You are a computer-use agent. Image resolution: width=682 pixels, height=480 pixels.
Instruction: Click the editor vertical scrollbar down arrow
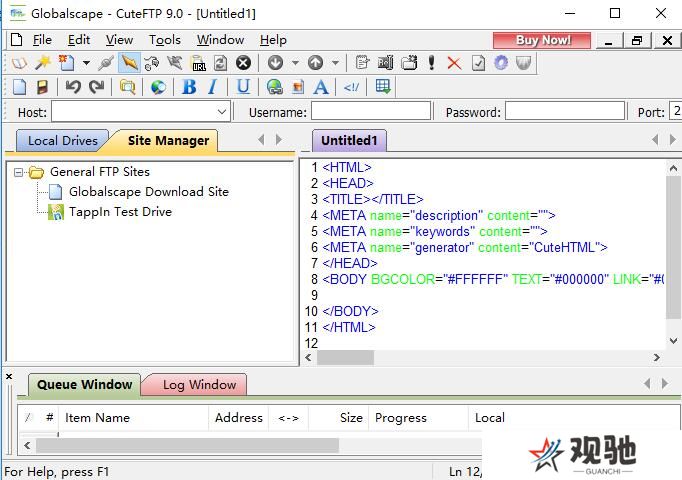[x=673, y=341]
